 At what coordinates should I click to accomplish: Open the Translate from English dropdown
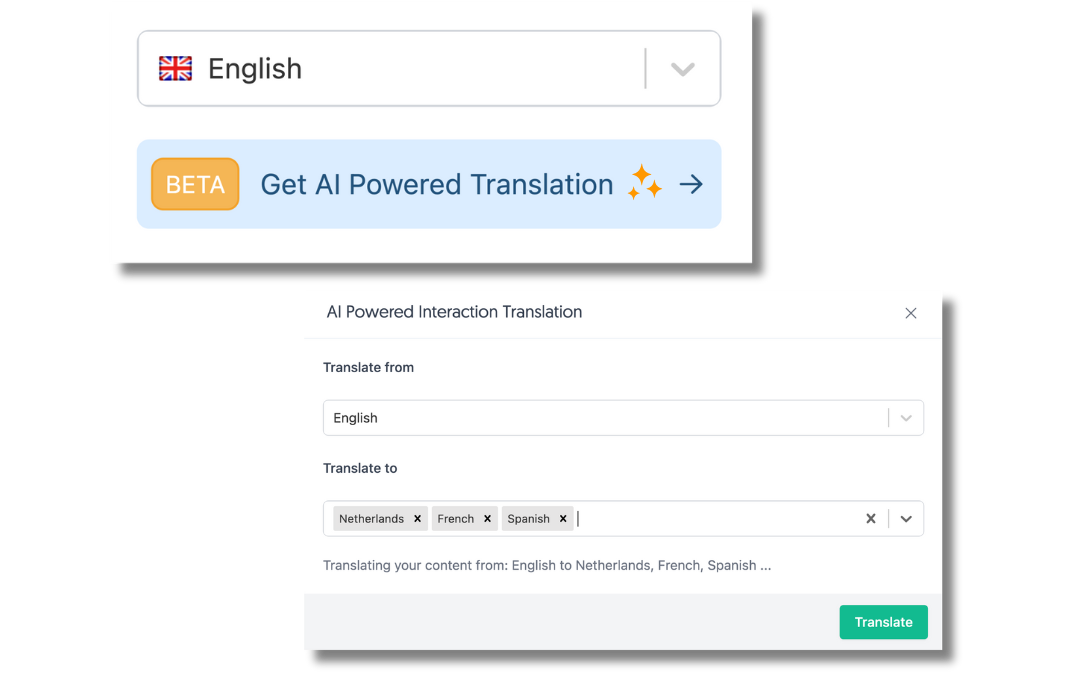pos(600,418)
